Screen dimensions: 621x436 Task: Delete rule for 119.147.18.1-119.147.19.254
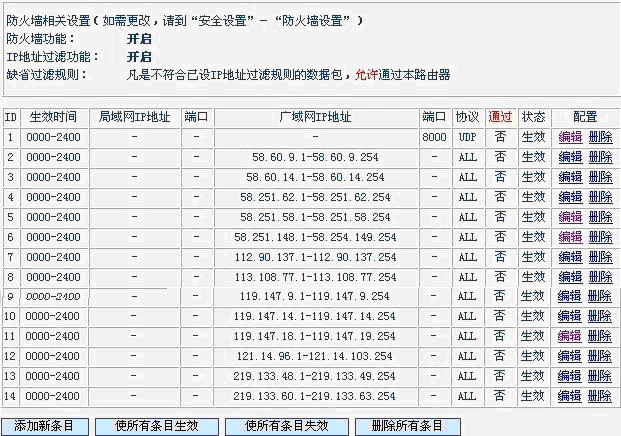[600, 336]
